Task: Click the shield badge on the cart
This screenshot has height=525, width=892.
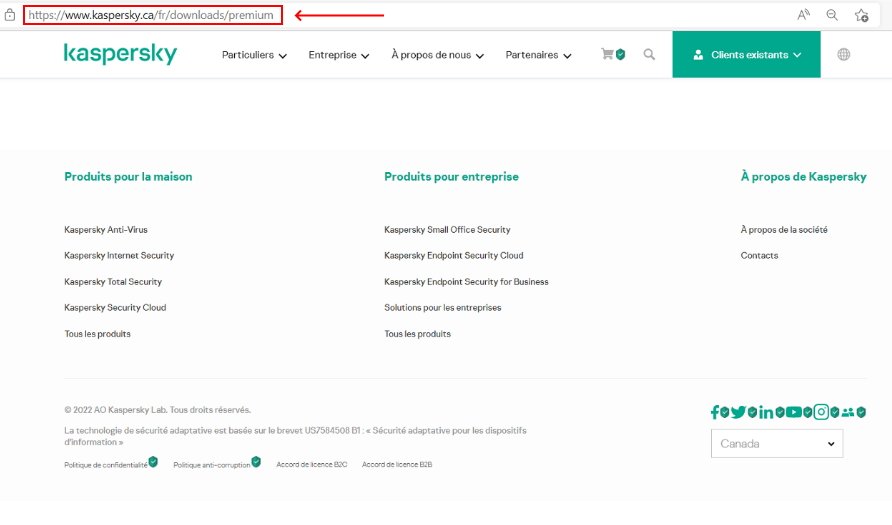Action: (621, 55)
